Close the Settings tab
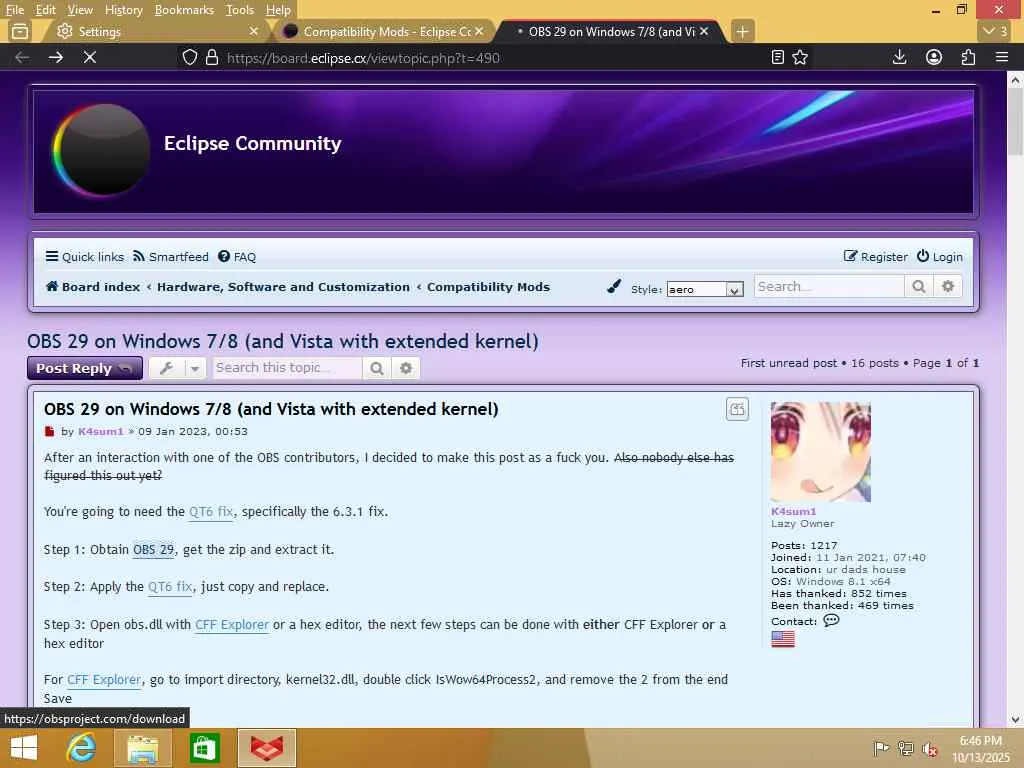Image resolution: width=1024 pixels, height=768 pixels. click(x=253, y=31)
